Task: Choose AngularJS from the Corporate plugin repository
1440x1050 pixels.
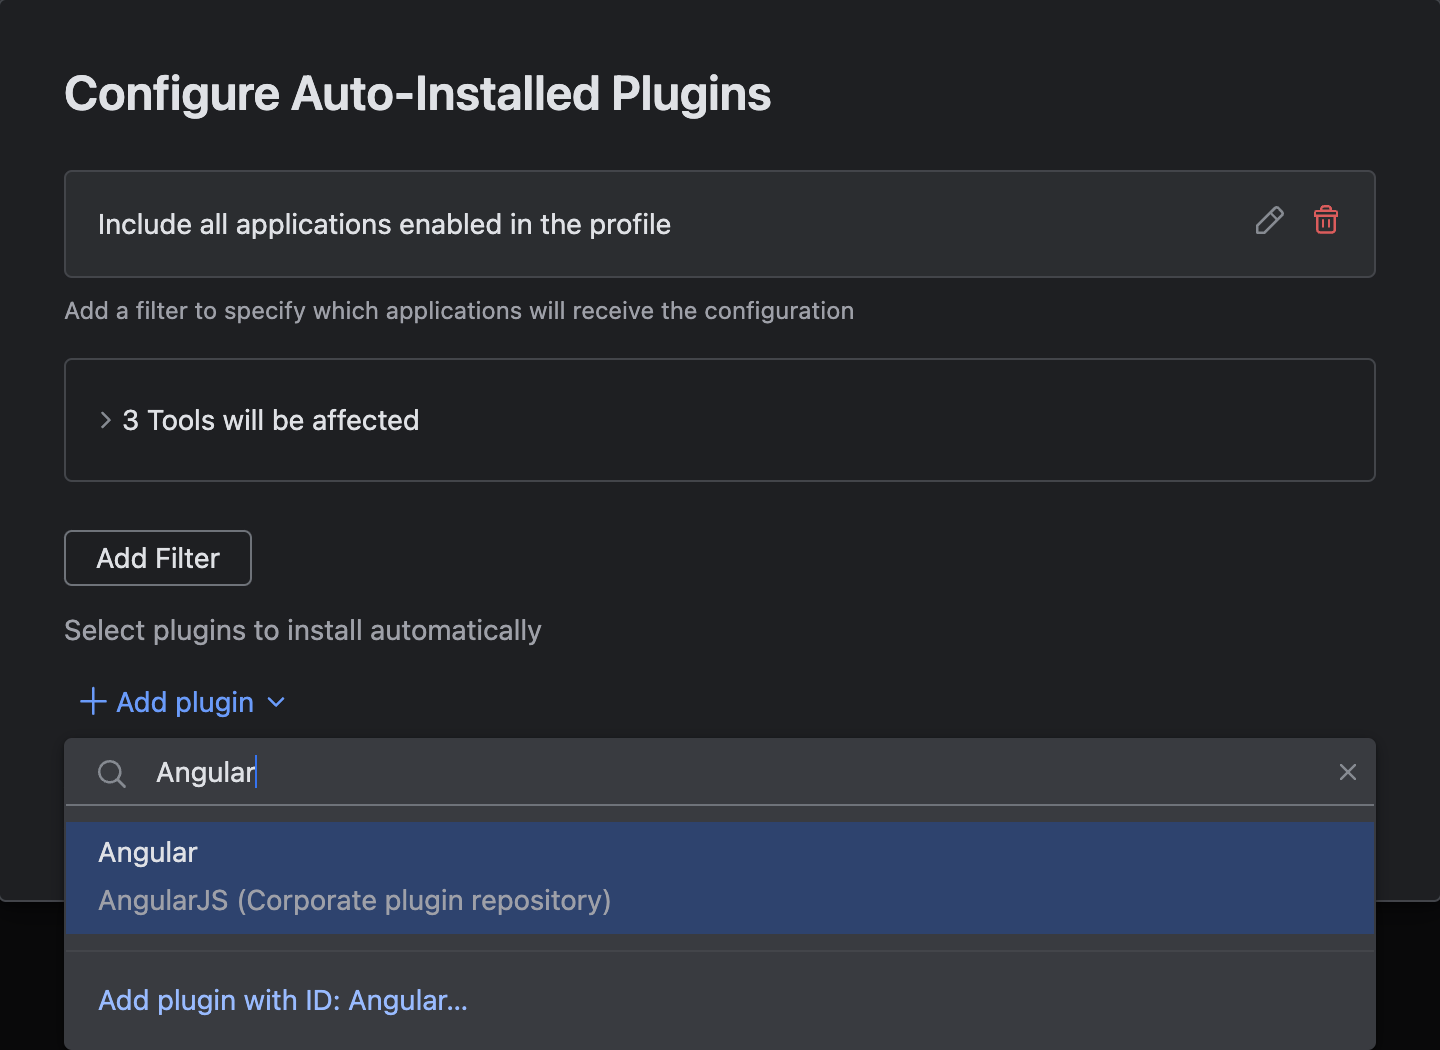Action: (x=354, y=900)
